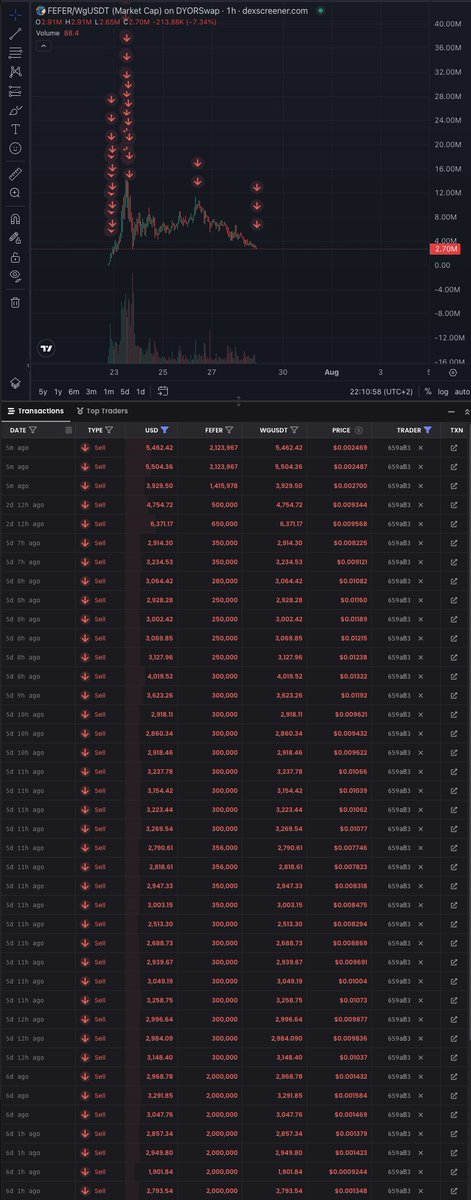Set chart range to 1y
The height and width of the screenshot is (1200, 471).
click(x=58, y=392)
